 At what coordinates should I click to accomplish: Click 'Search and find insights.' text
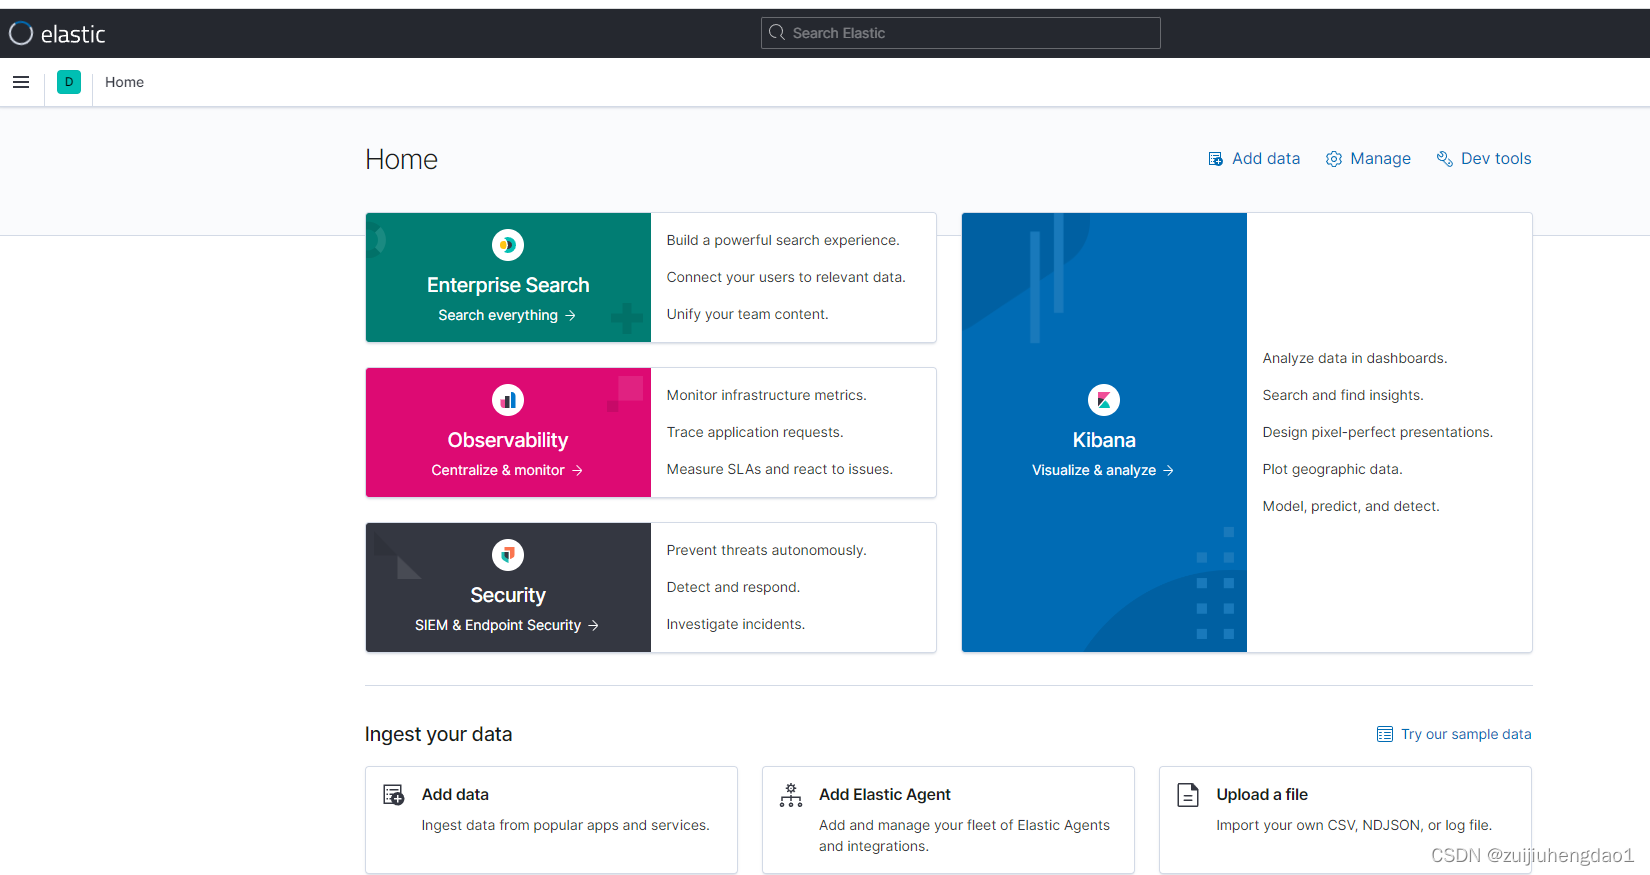pos(1343,395)
